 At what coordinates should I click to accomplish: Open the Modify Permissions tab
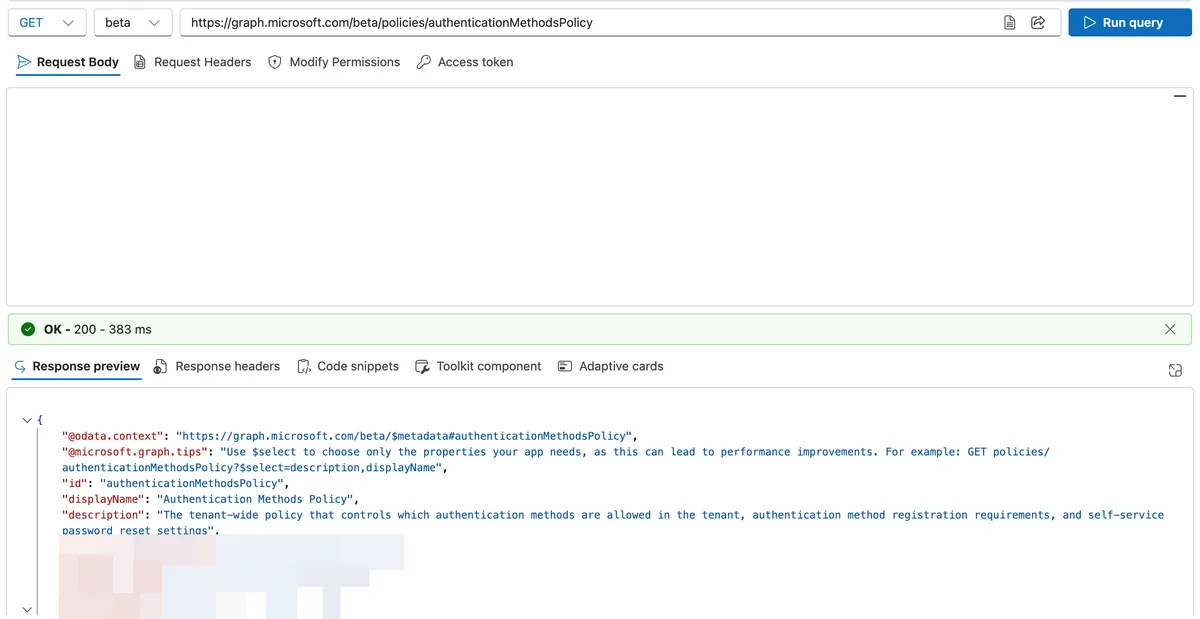click(x=334, y=62)
